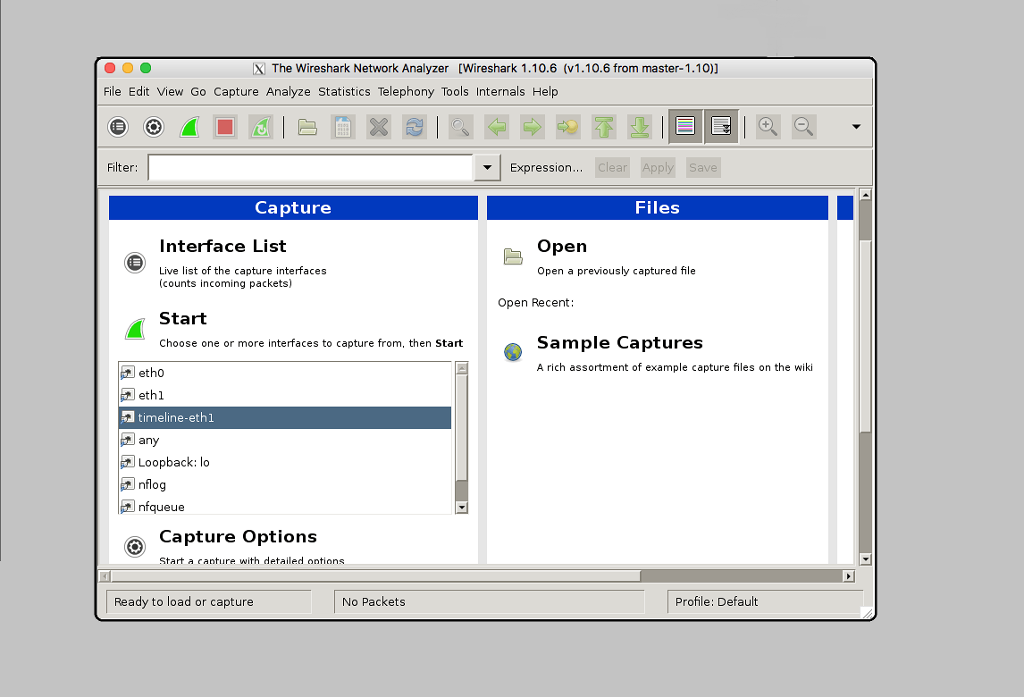
Task: Open the View menu
Action: [x=170, y=91]
